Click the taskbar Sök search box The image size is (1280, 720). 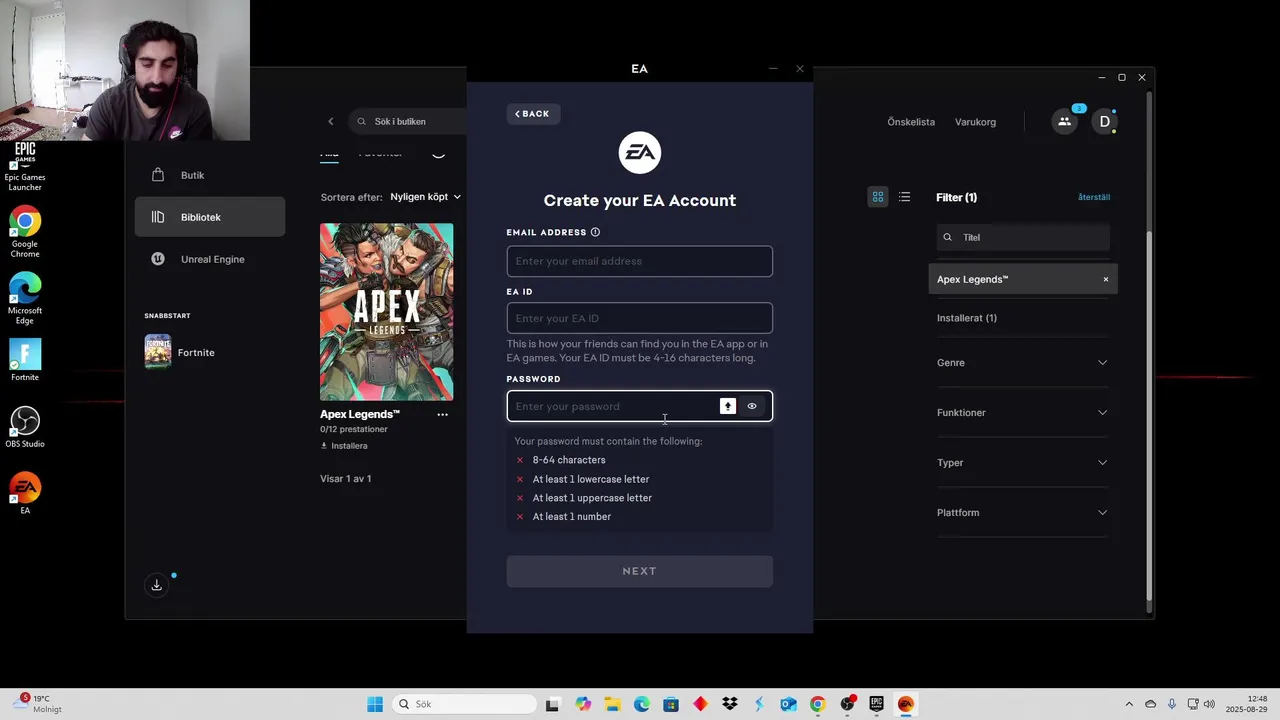[464, 704]
